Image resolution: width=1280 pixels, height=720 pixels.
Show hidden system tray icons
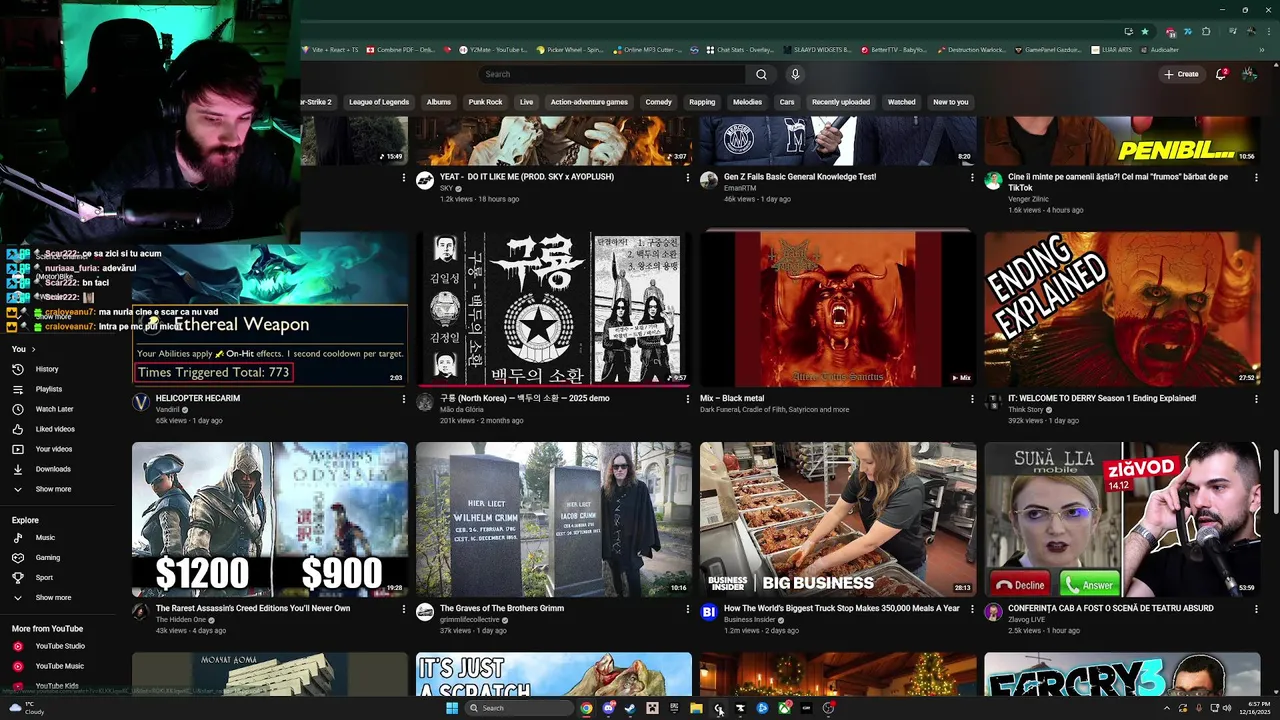[x=1166, y=708]
